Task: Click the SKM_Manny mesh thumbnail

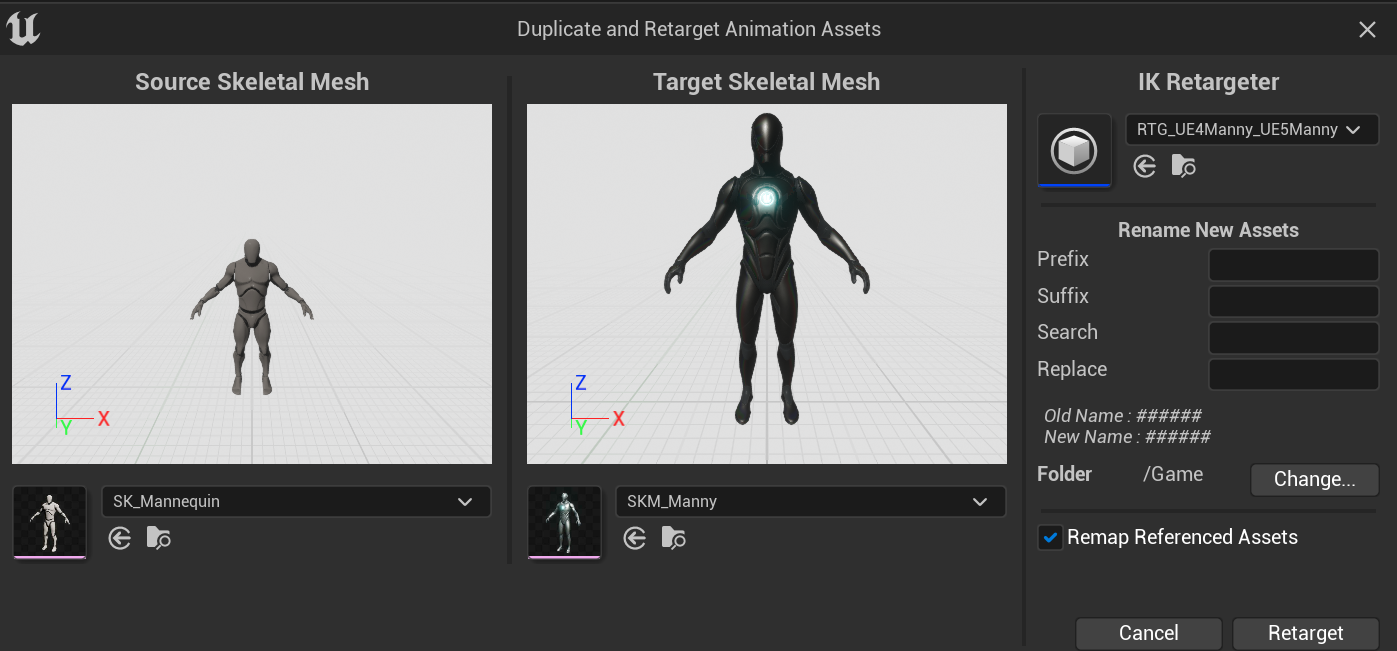Action: click(564, 522)
